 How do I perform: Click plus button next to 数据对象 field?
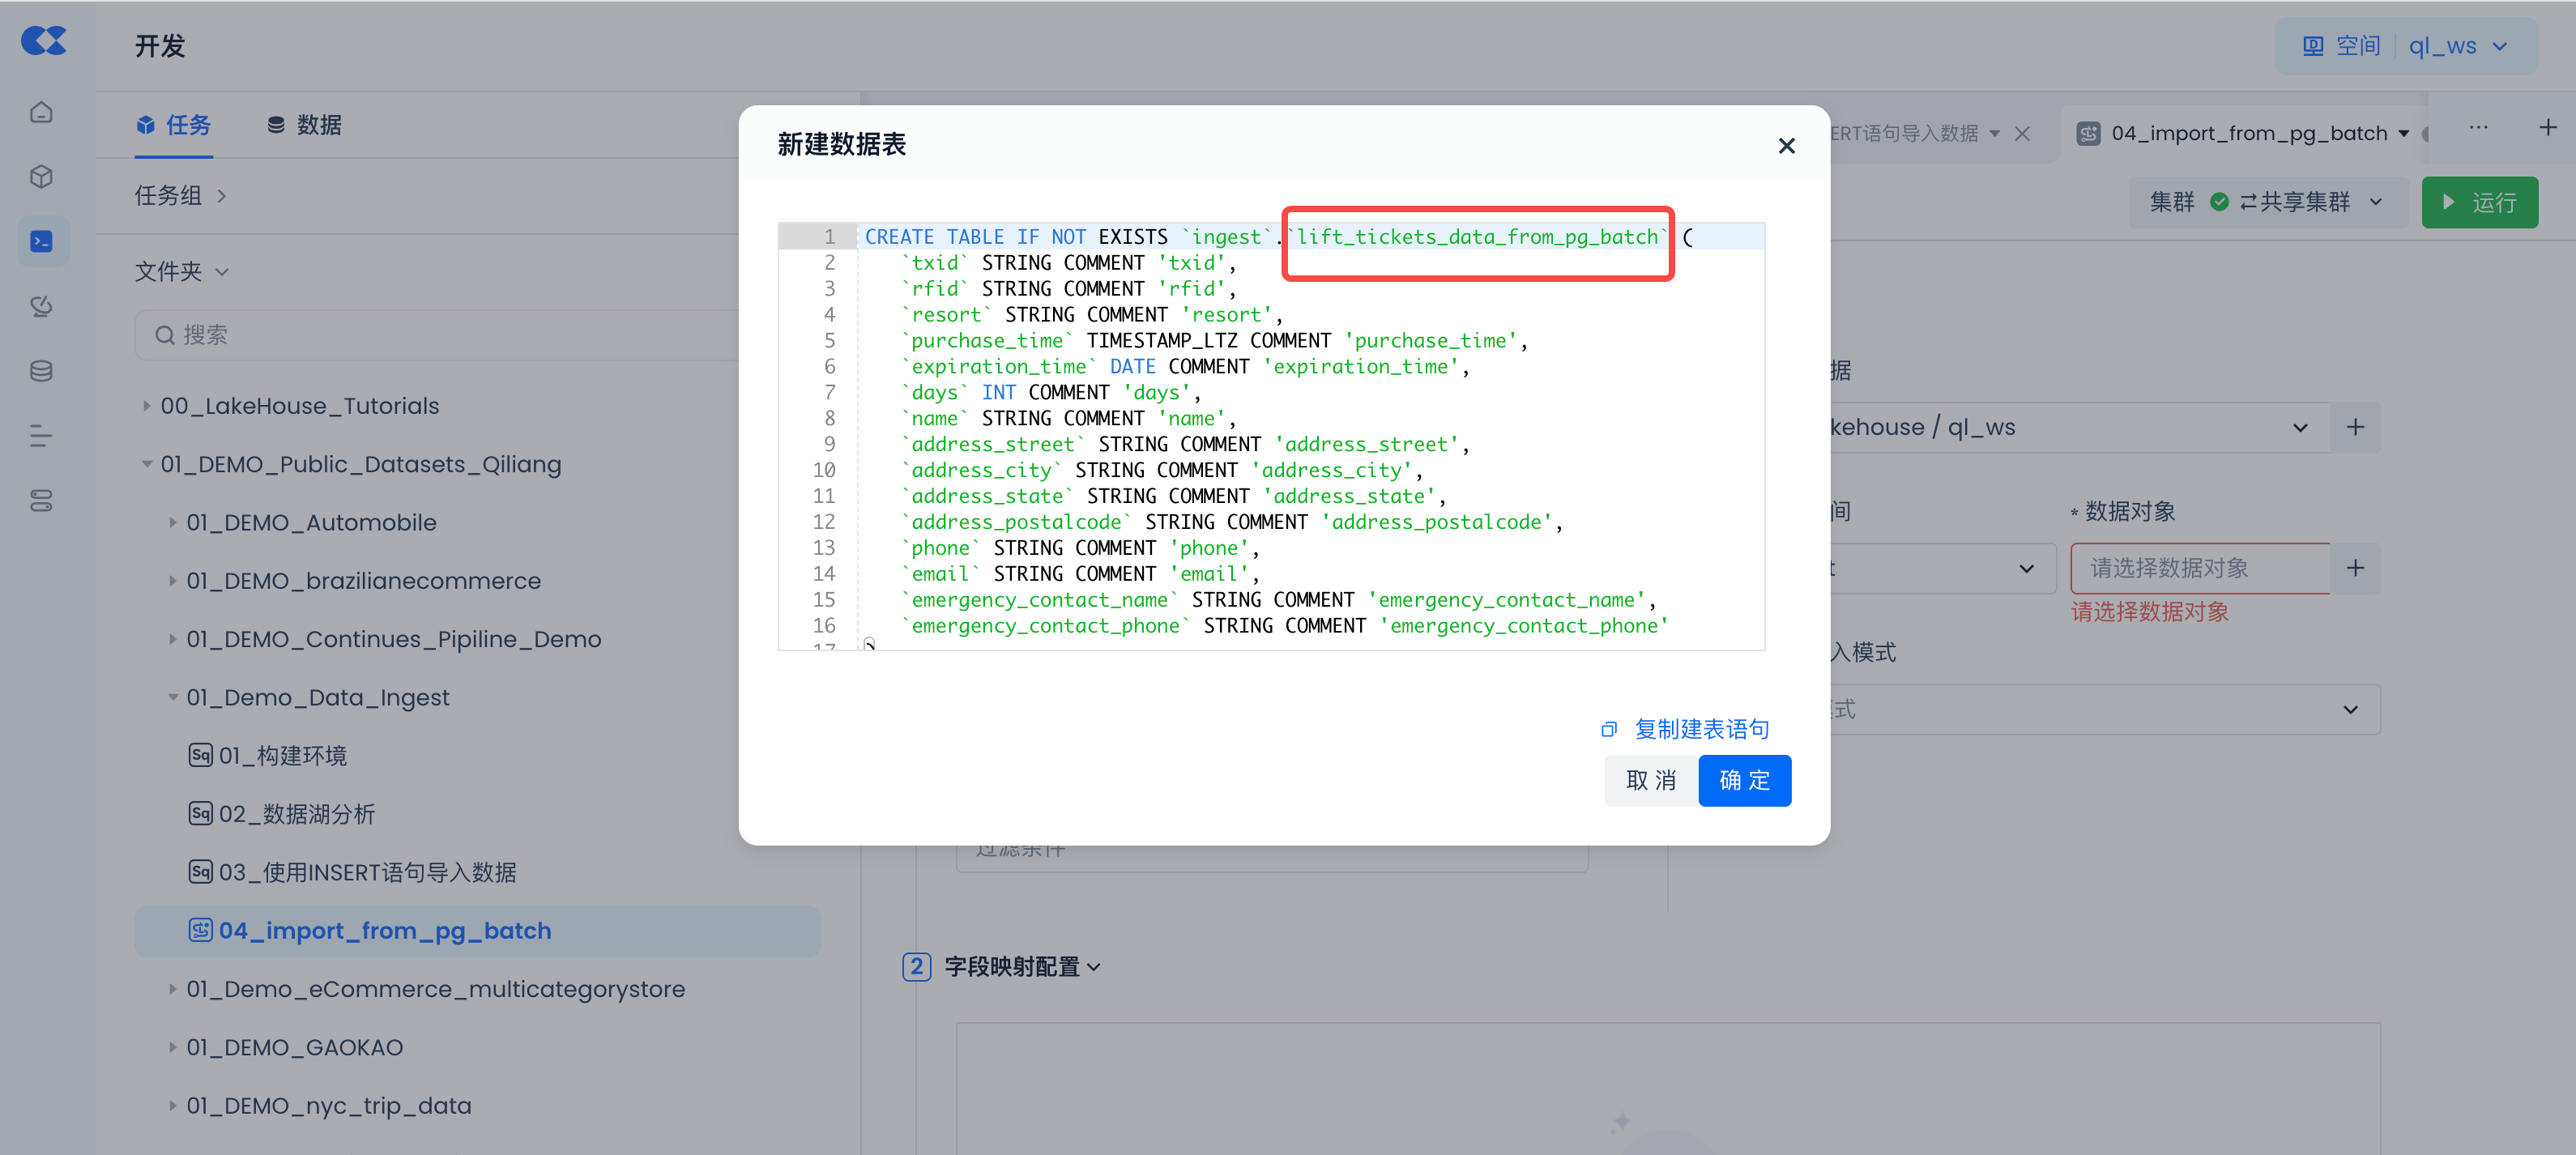pyautogui.click(x=2355, y=568)
